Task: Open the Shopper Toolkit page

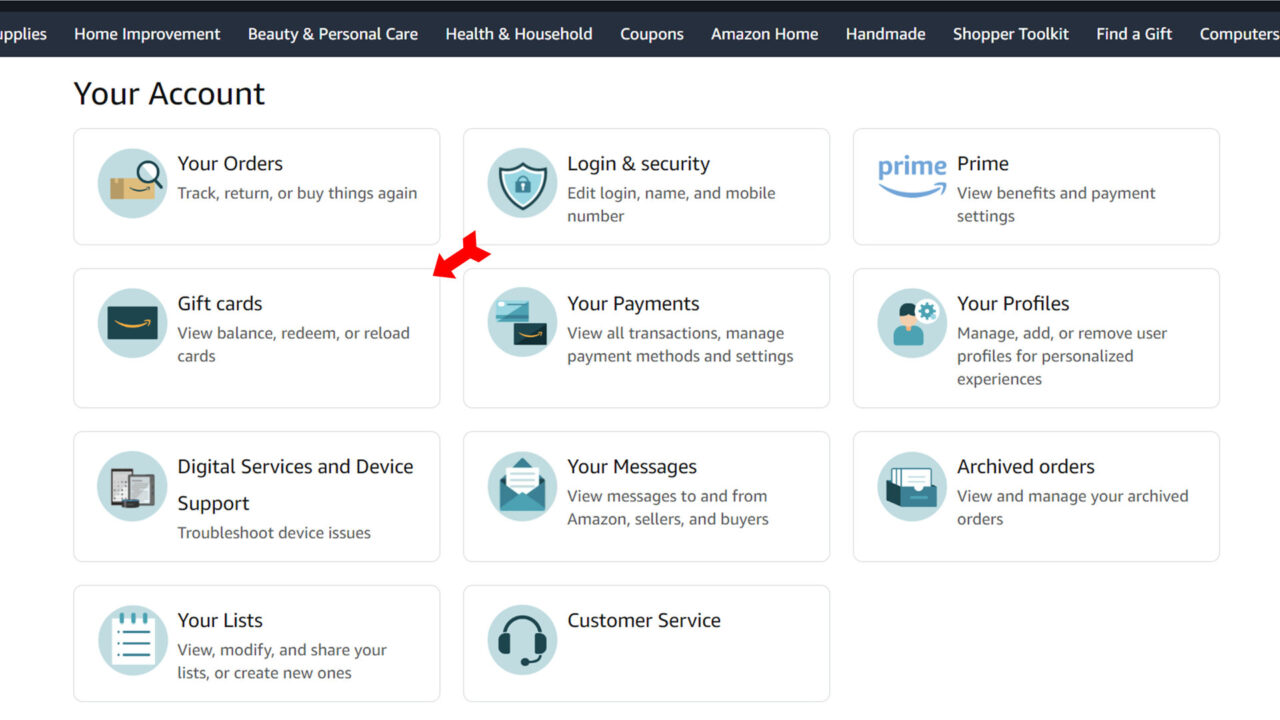Action: tap(1010, 33)
